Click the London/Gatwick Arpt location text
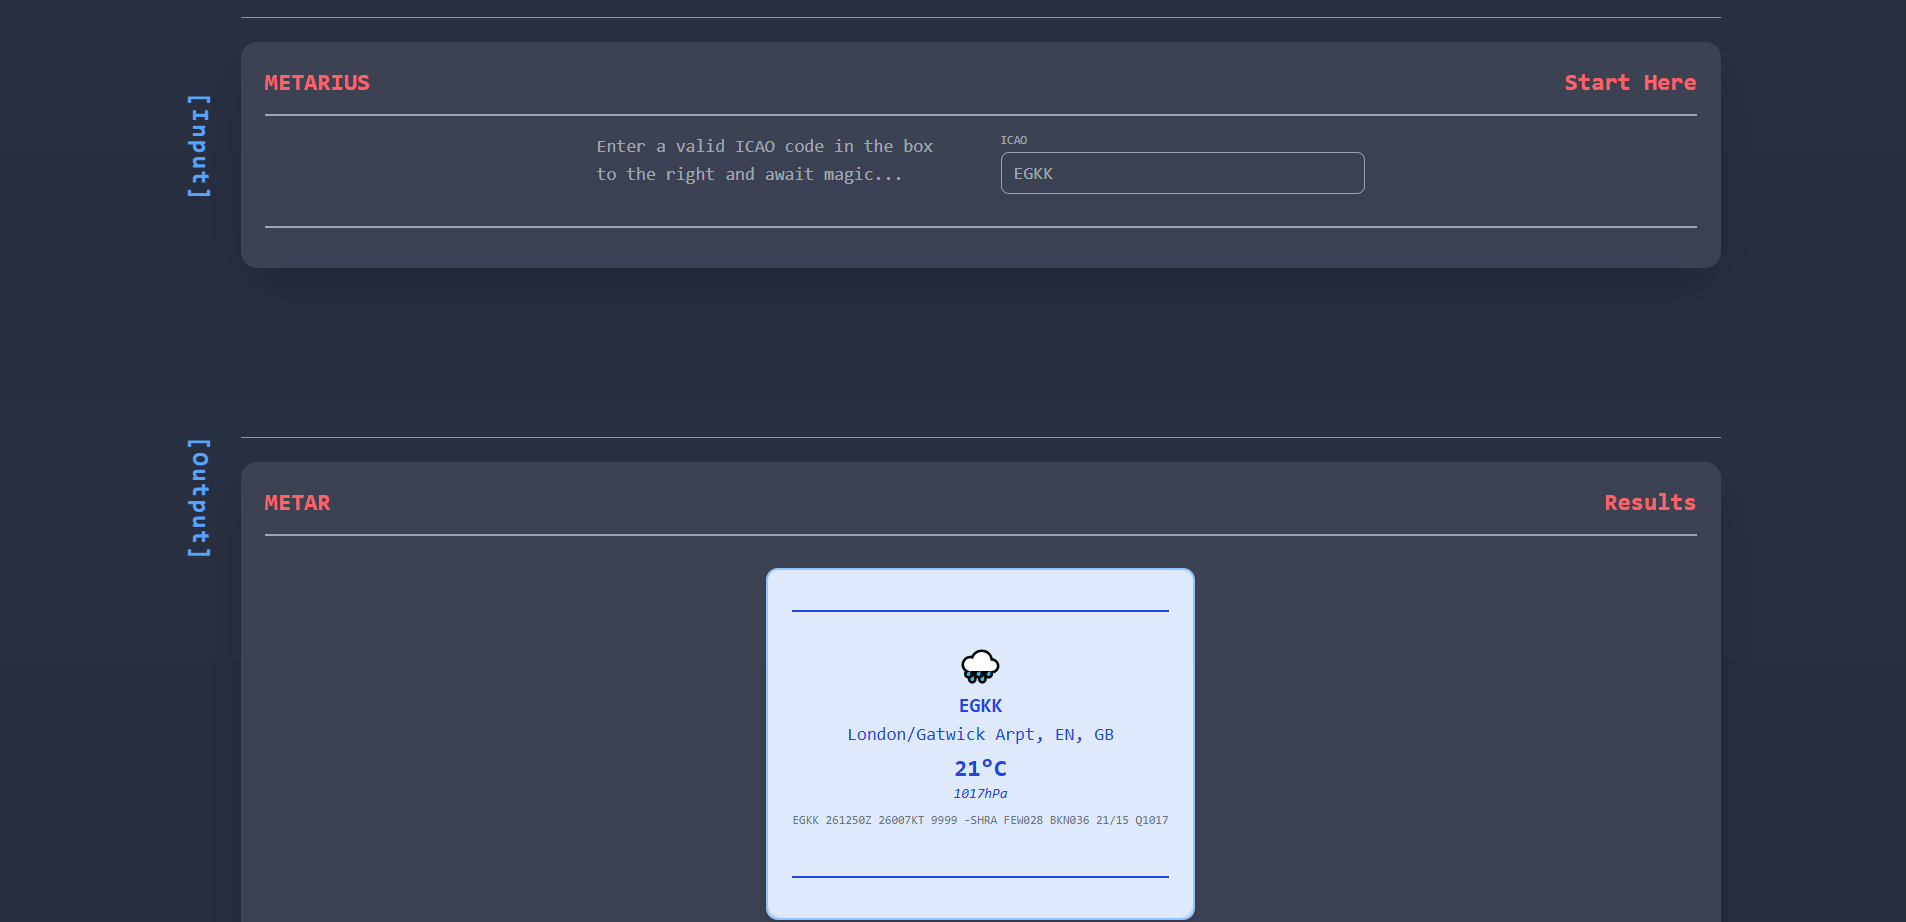Image resolution: width=1906 pixels, height=922 pixels. (x=980, y=735)
